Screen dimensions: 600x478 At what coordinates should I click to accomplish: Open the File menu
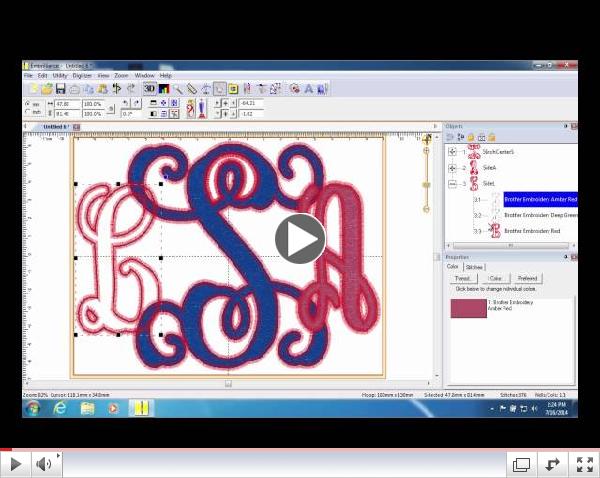[x=28, y=76]
